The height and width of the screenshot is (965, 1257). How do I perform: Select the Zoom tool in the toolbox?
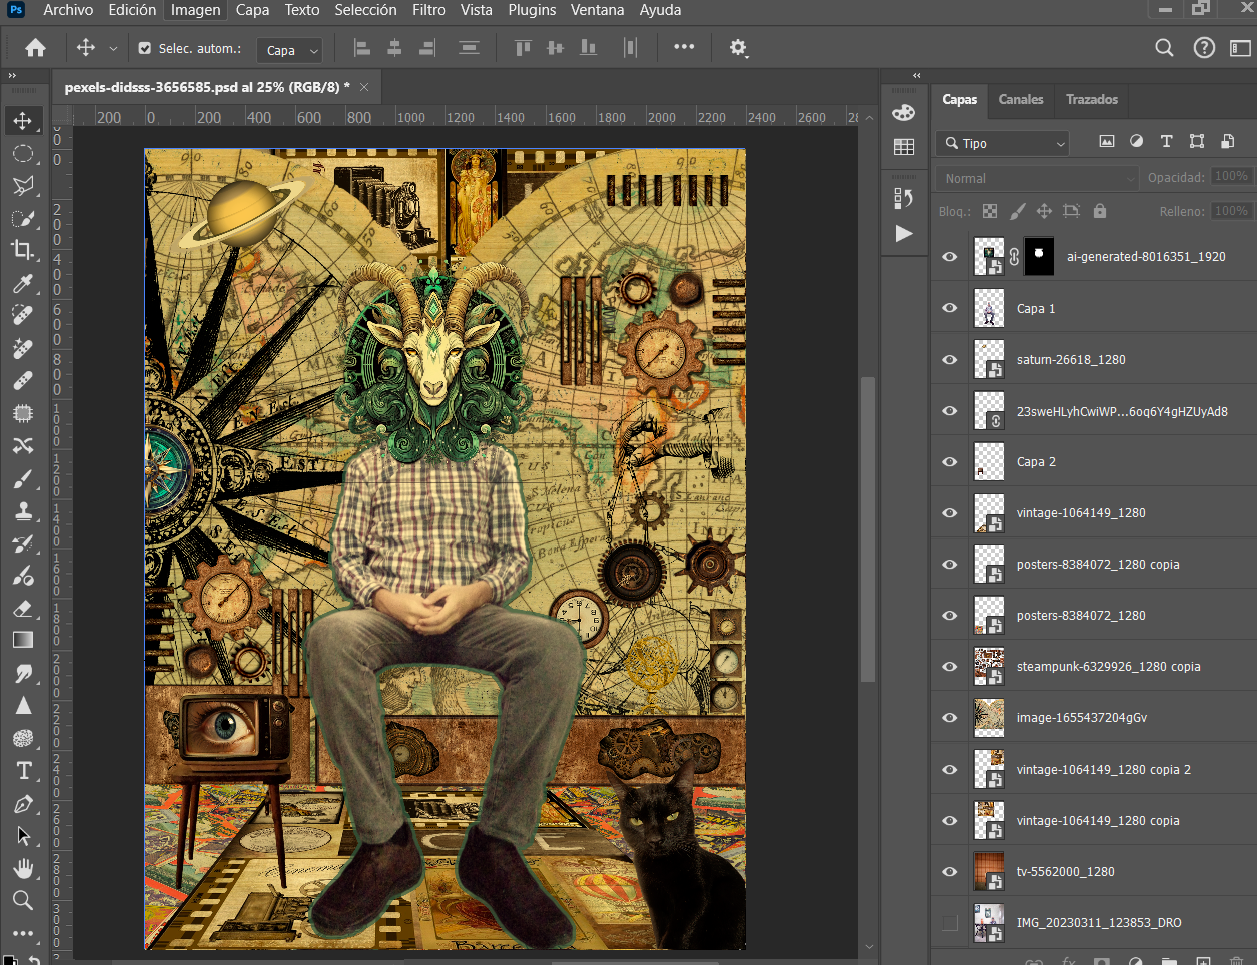[x=22, y=901]
